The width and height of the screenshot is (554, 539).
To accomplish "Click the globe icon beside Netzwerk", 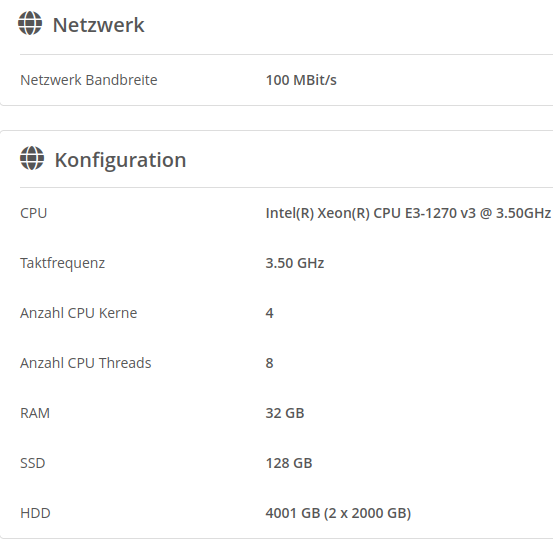I will click(x=30, y=23).
